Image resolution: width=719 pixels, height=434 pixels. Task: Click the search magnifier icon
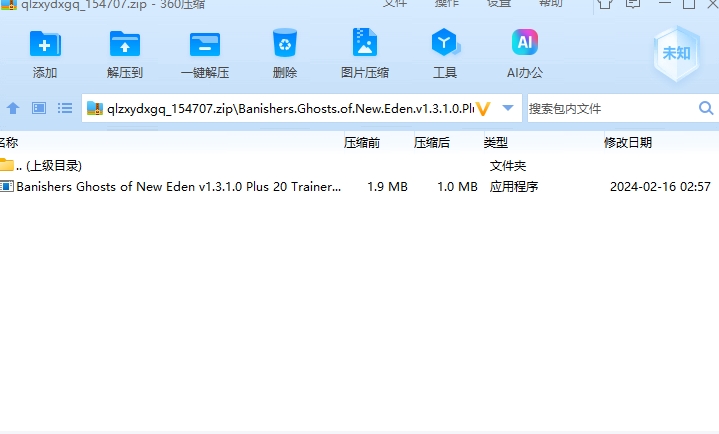click(x=706, y=108)
